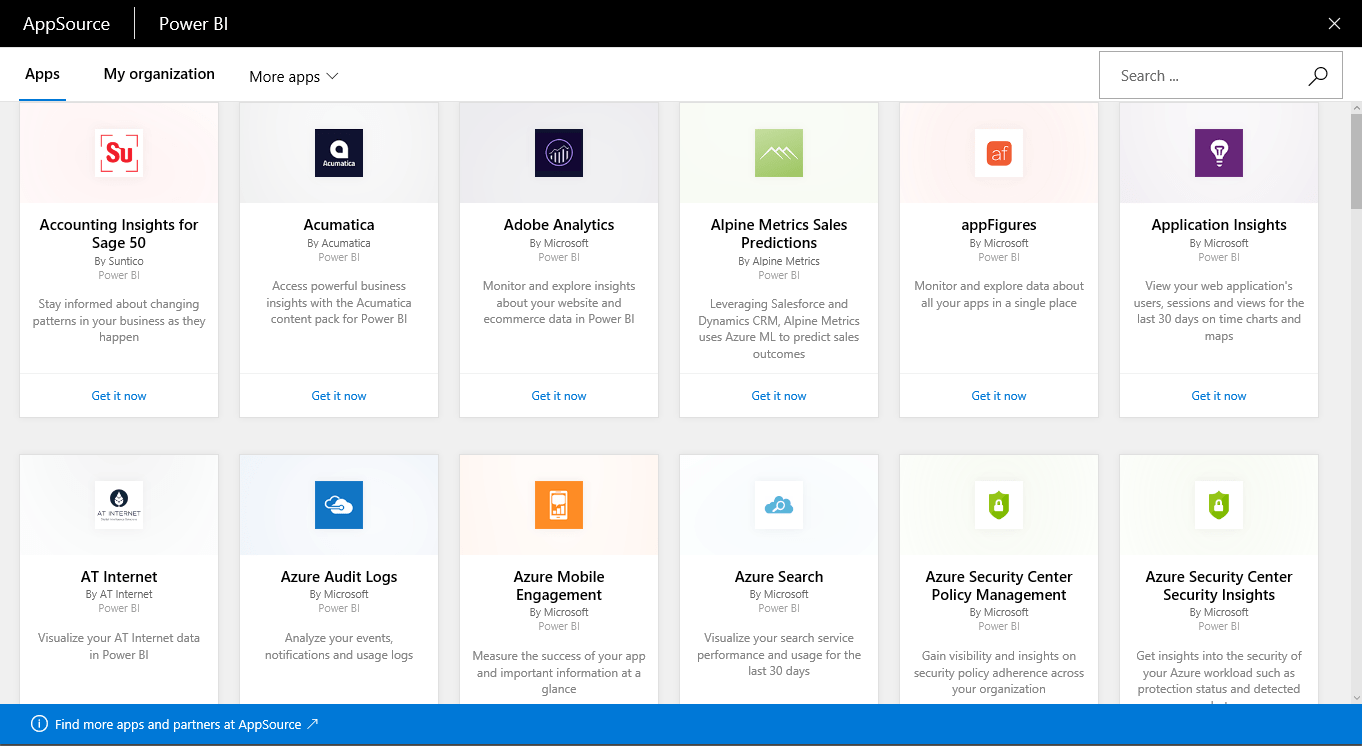Select the Azure Mobile Engagement icon
This screenshot has height=746, width=1362.
[x=559, y=505]
